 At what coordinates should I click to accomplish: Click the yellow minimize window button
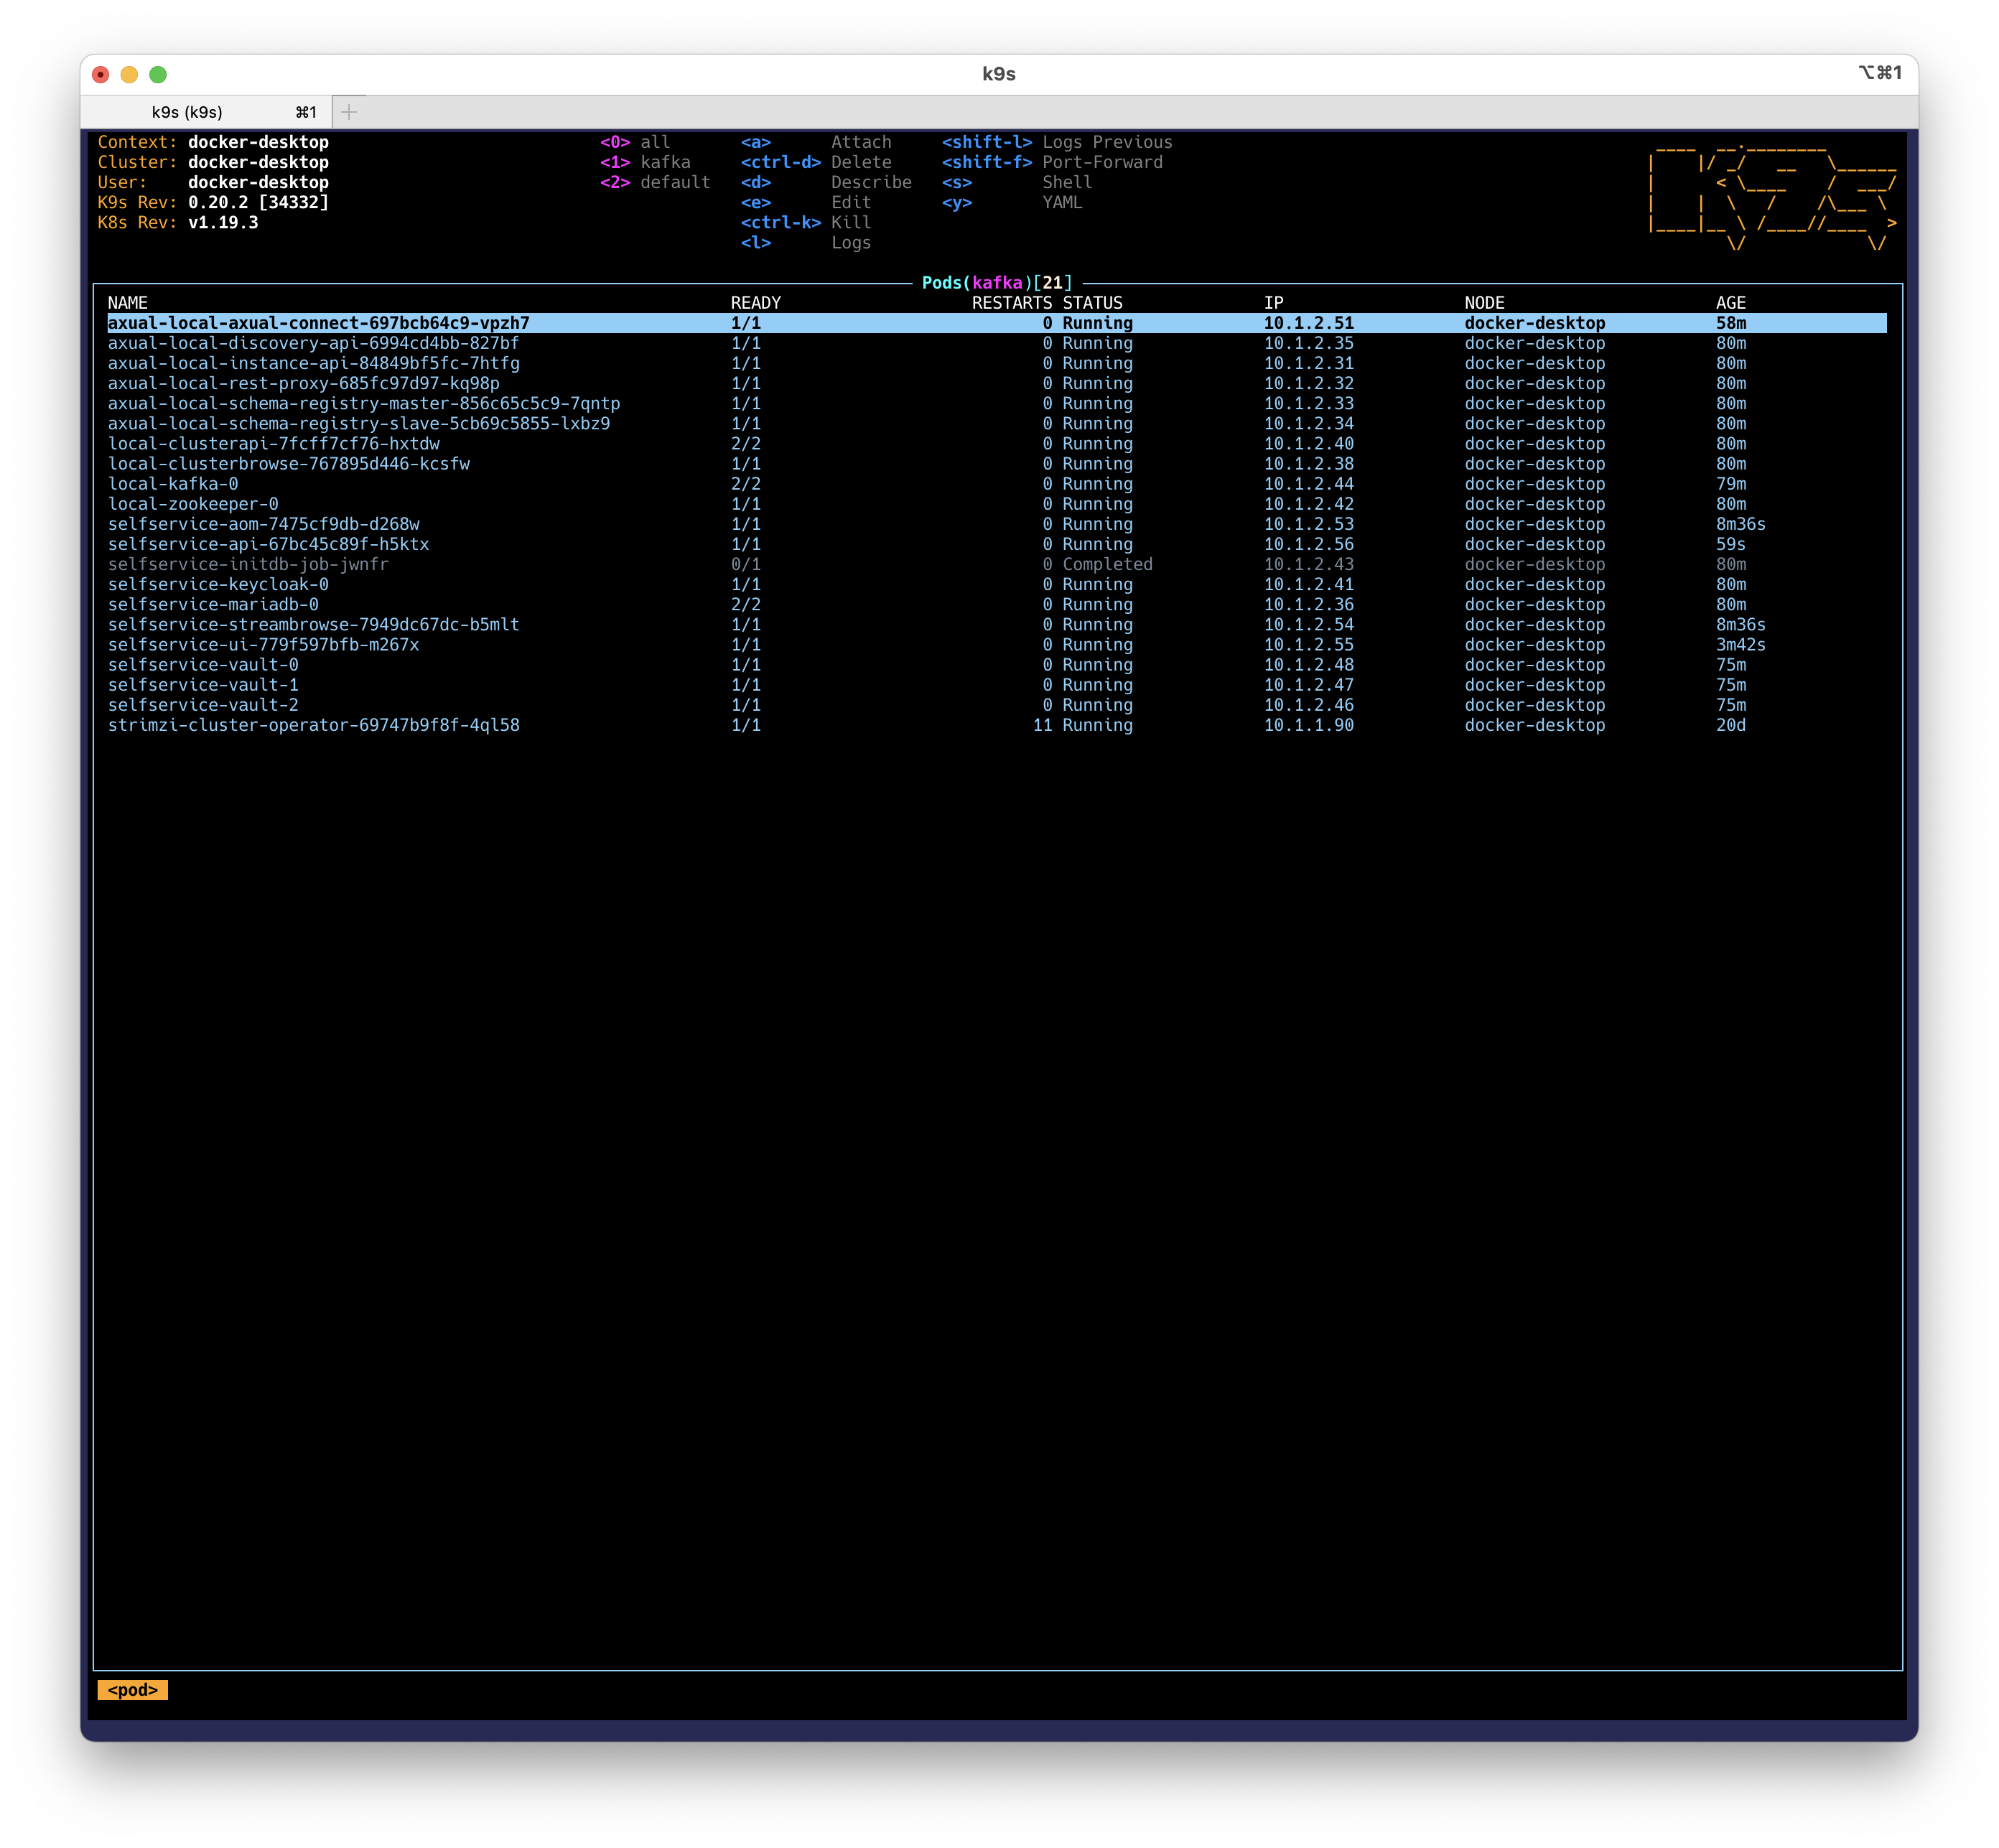129,74
